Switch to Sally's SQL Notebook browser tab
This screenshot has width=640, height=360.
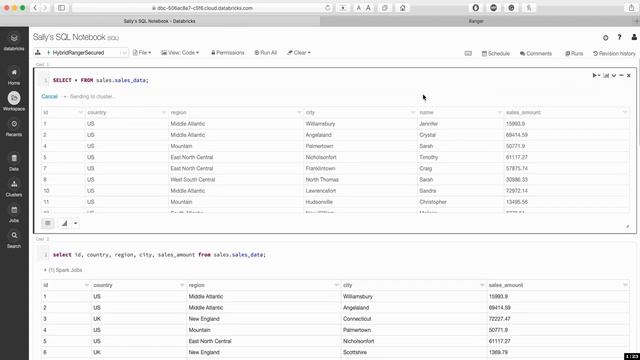click(160, 21)
